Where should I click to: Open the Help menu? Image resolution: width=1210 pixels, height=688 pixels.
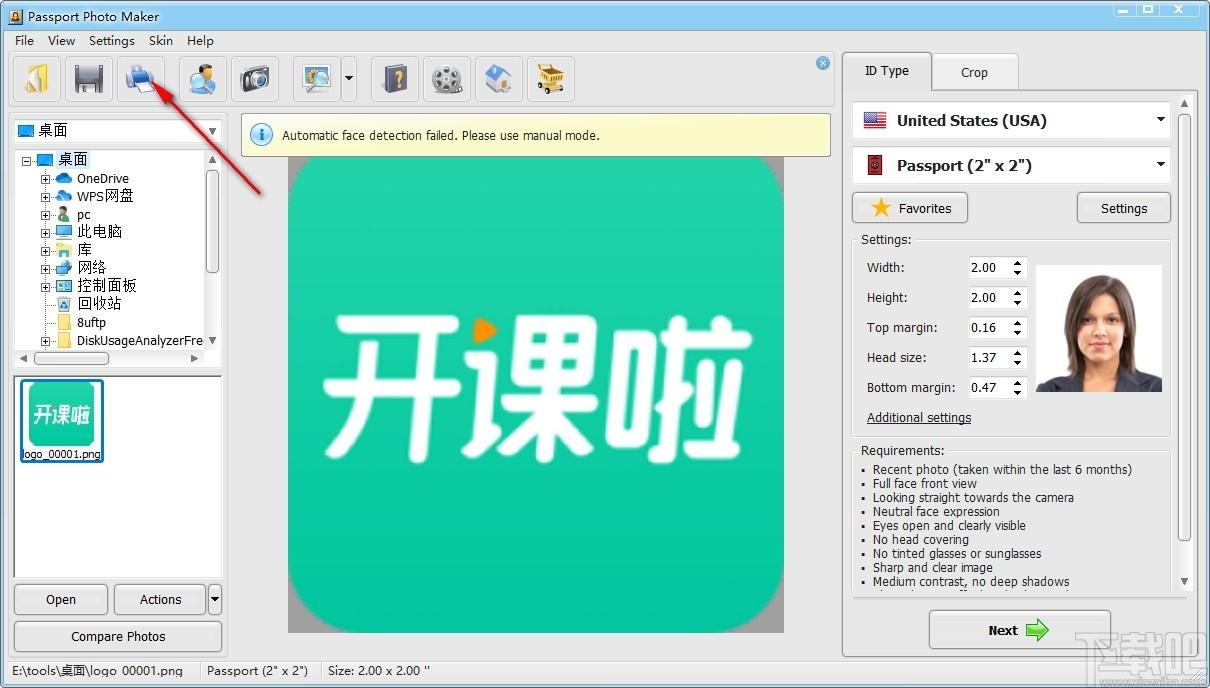(200, 41)
